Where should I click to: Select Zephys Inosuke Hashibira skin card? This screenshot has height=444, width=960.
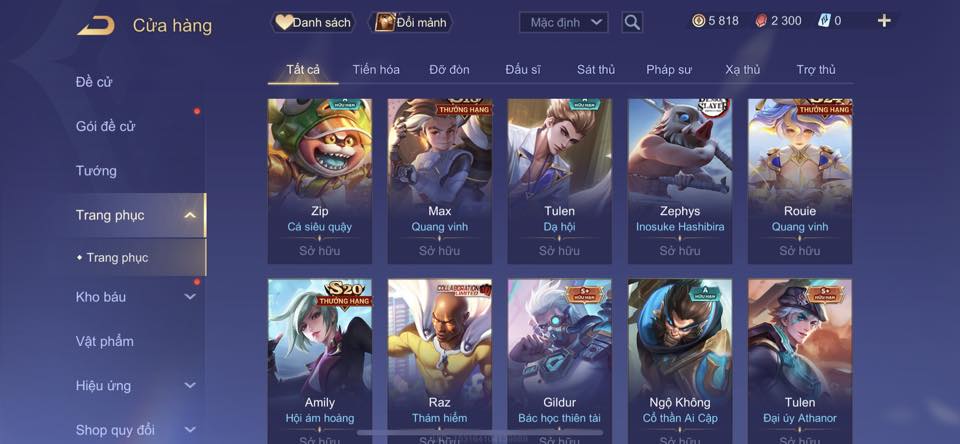(x=680, y=181)
